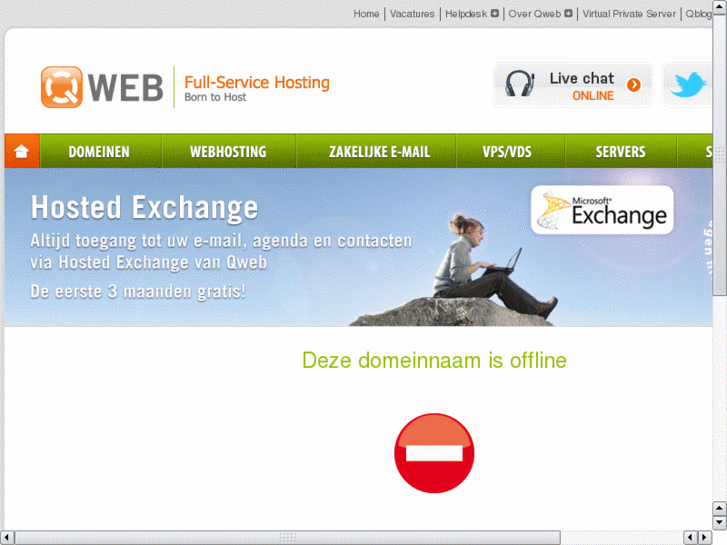Click the orange home icon in navigation bar
This screenshot has width=727, height=545.
(x=22, y=151)
